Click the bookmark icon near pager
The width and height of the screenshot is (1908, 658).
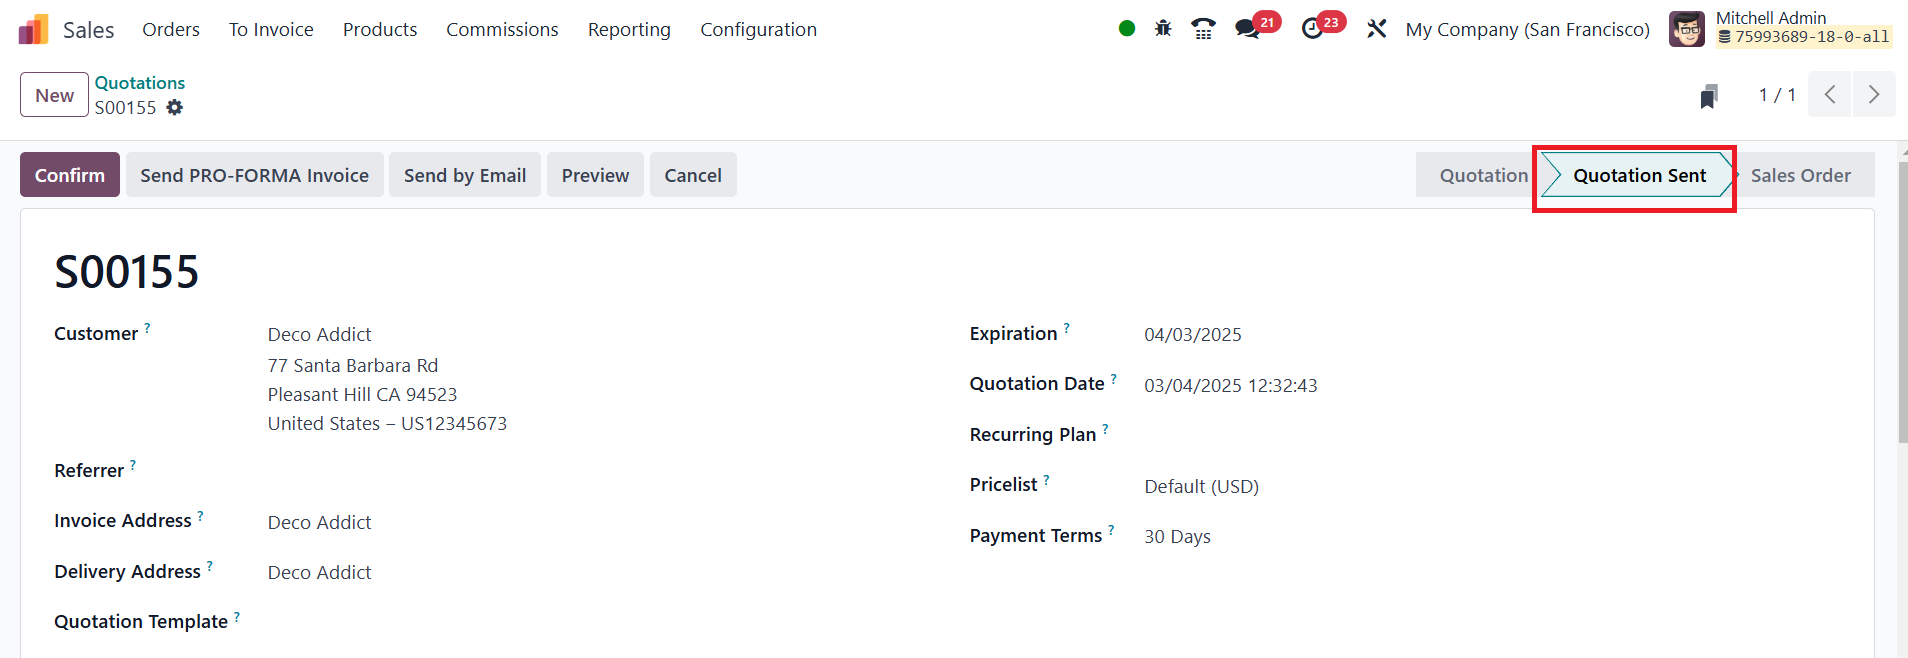(1709, 96)
